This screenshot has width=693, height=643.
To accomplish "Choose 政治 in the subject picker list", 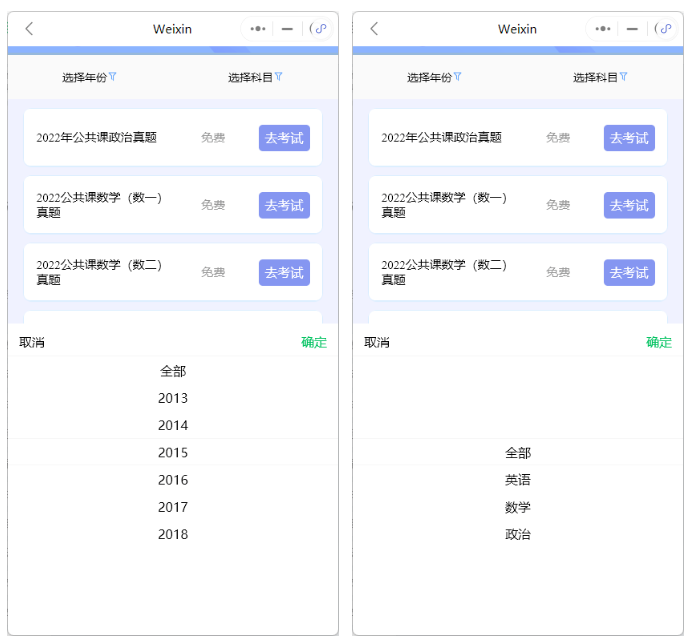I will point(518,534).
